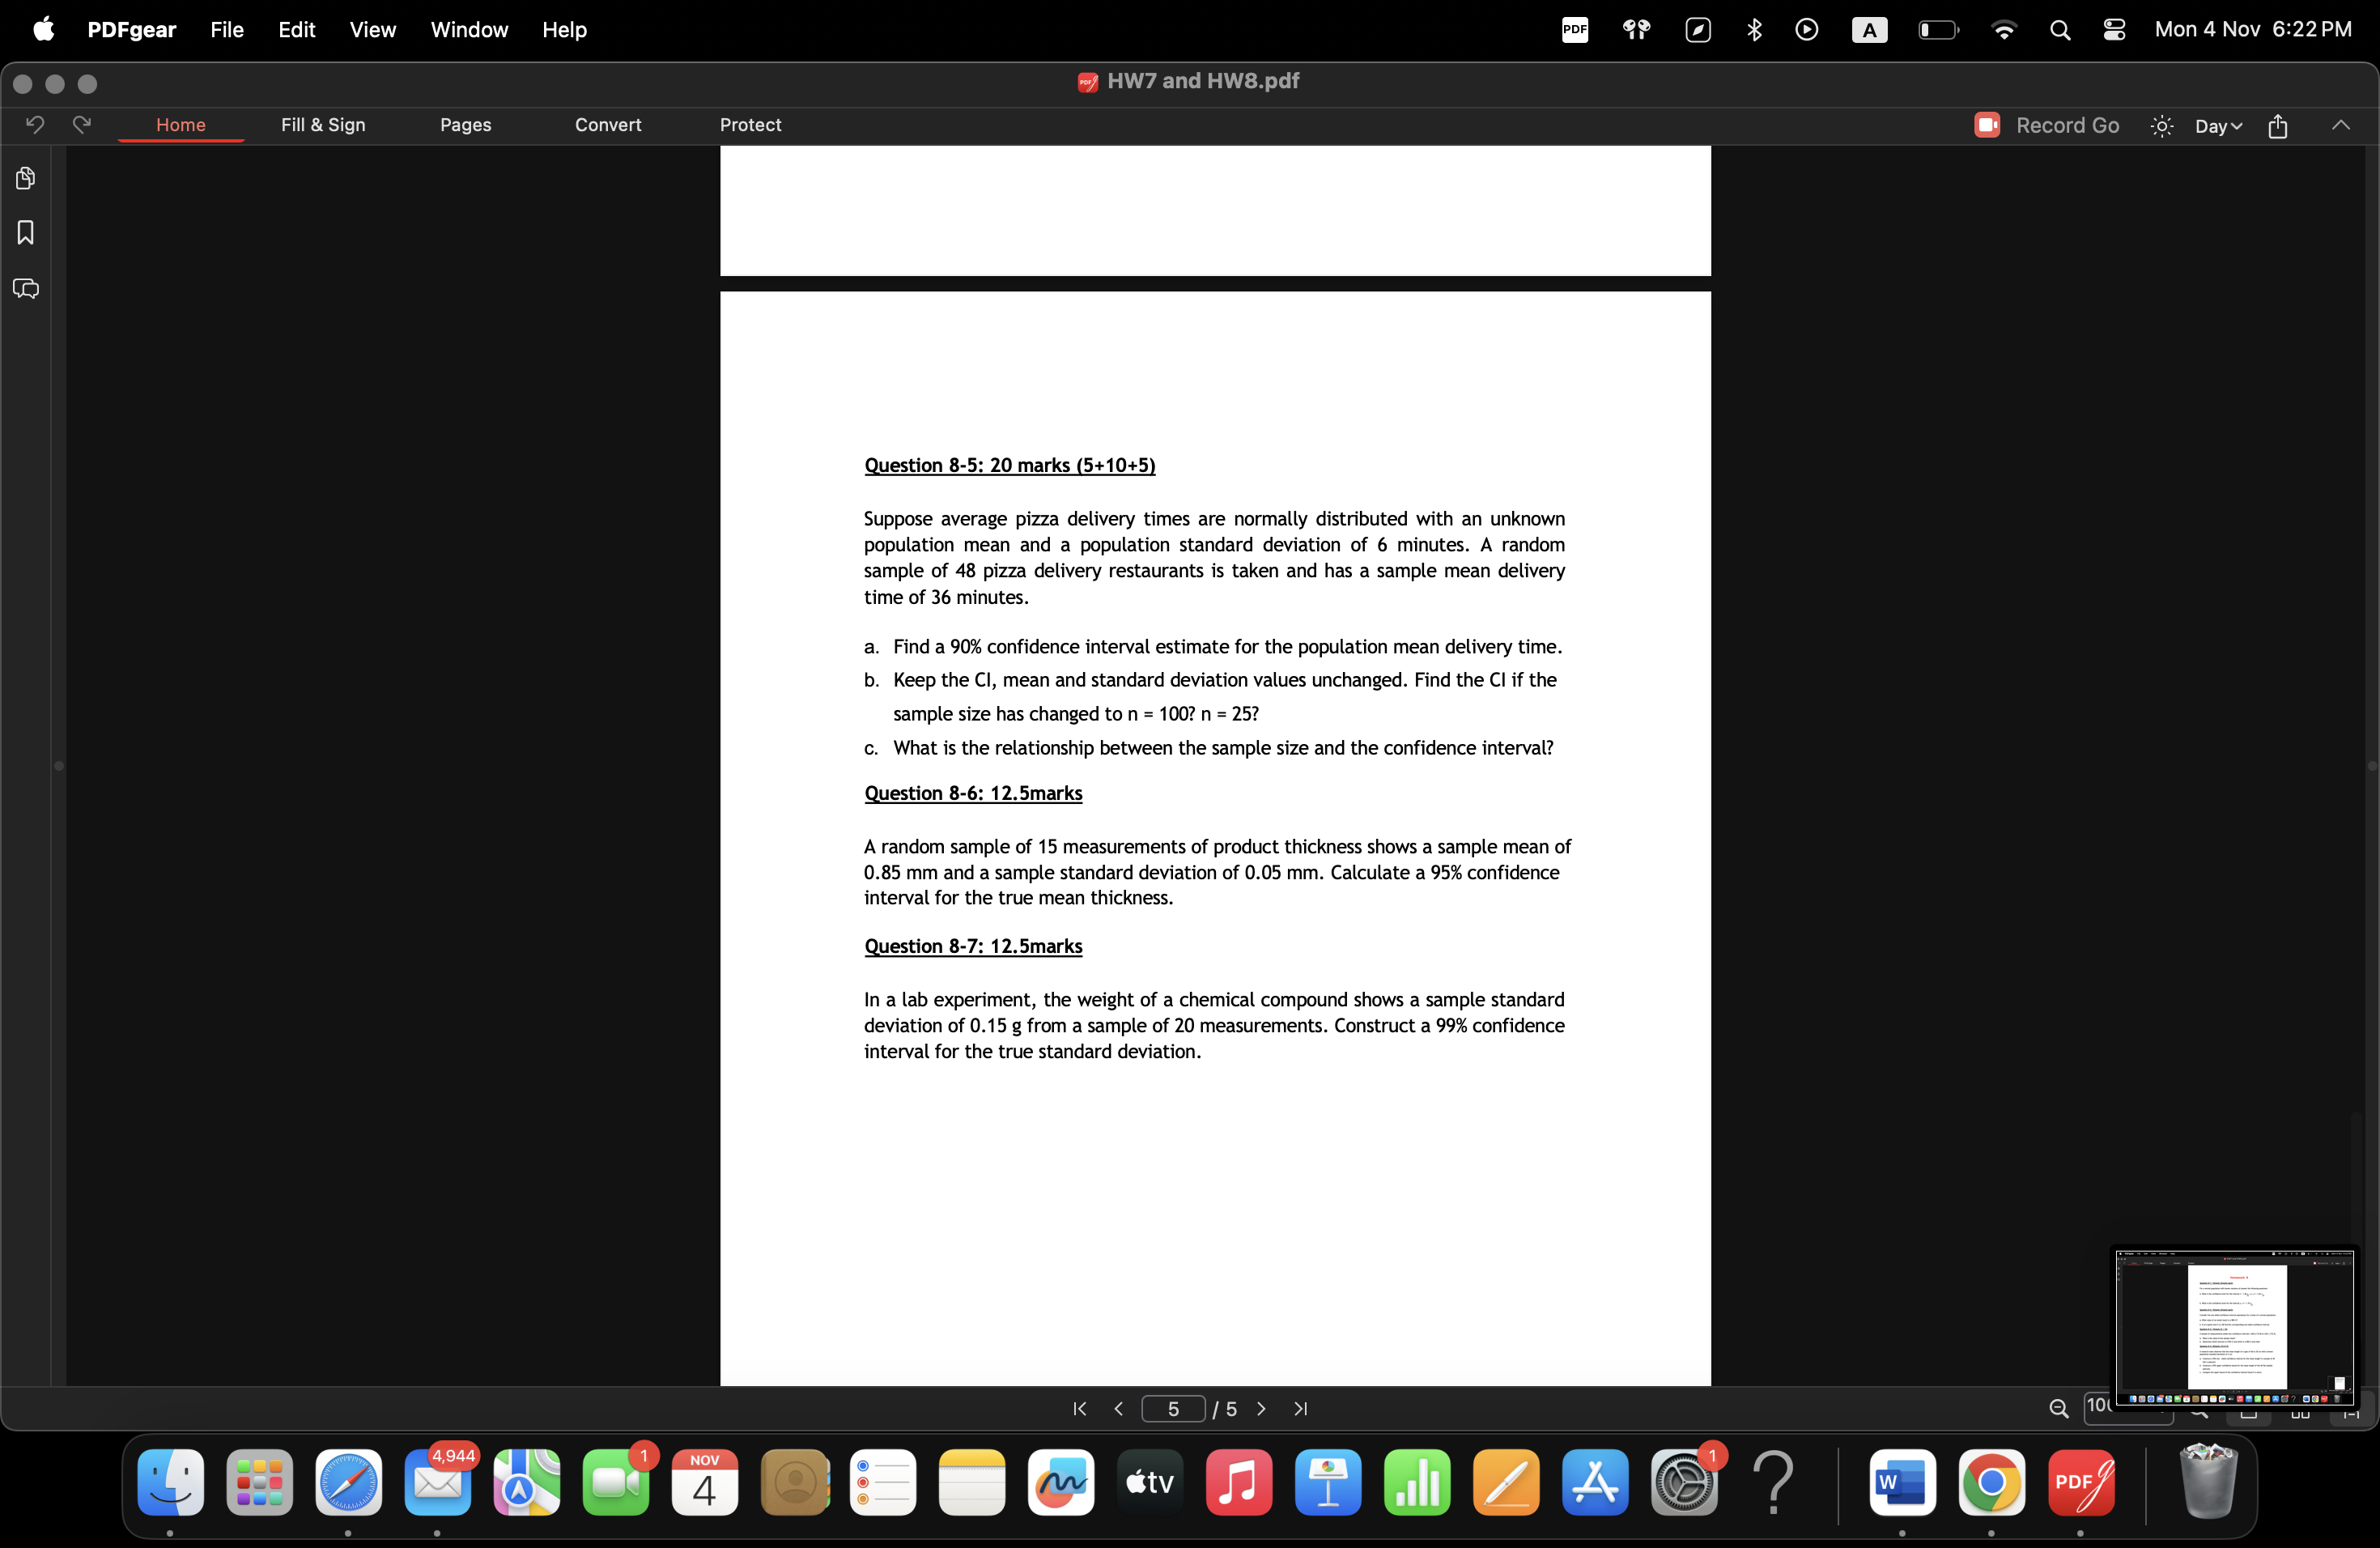Zoom out with the magnifier icon

2058,1409
